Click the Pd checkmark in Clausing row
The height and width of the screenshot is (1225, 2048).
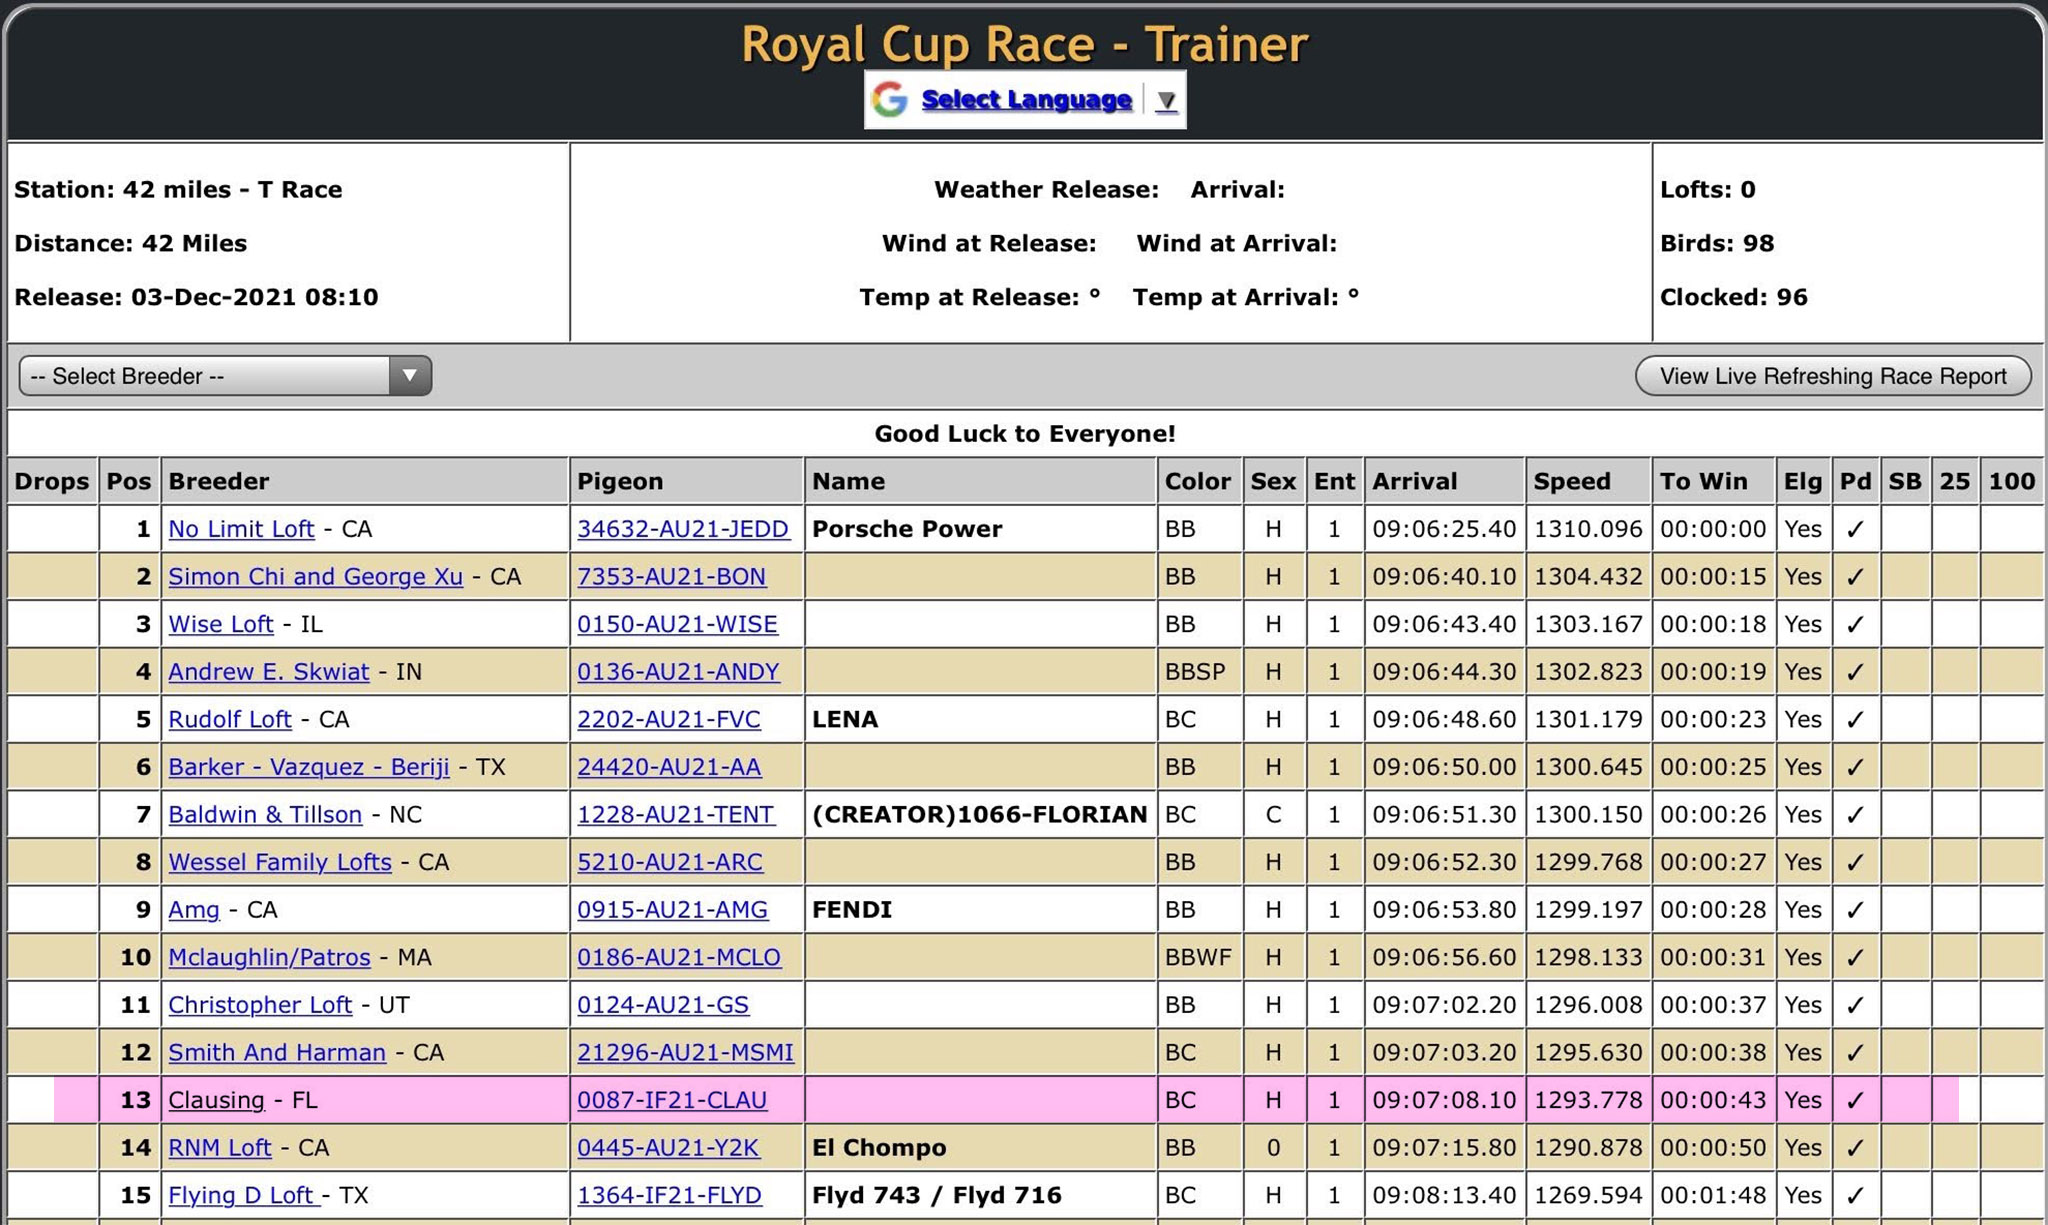[x=1855, y=1100]
